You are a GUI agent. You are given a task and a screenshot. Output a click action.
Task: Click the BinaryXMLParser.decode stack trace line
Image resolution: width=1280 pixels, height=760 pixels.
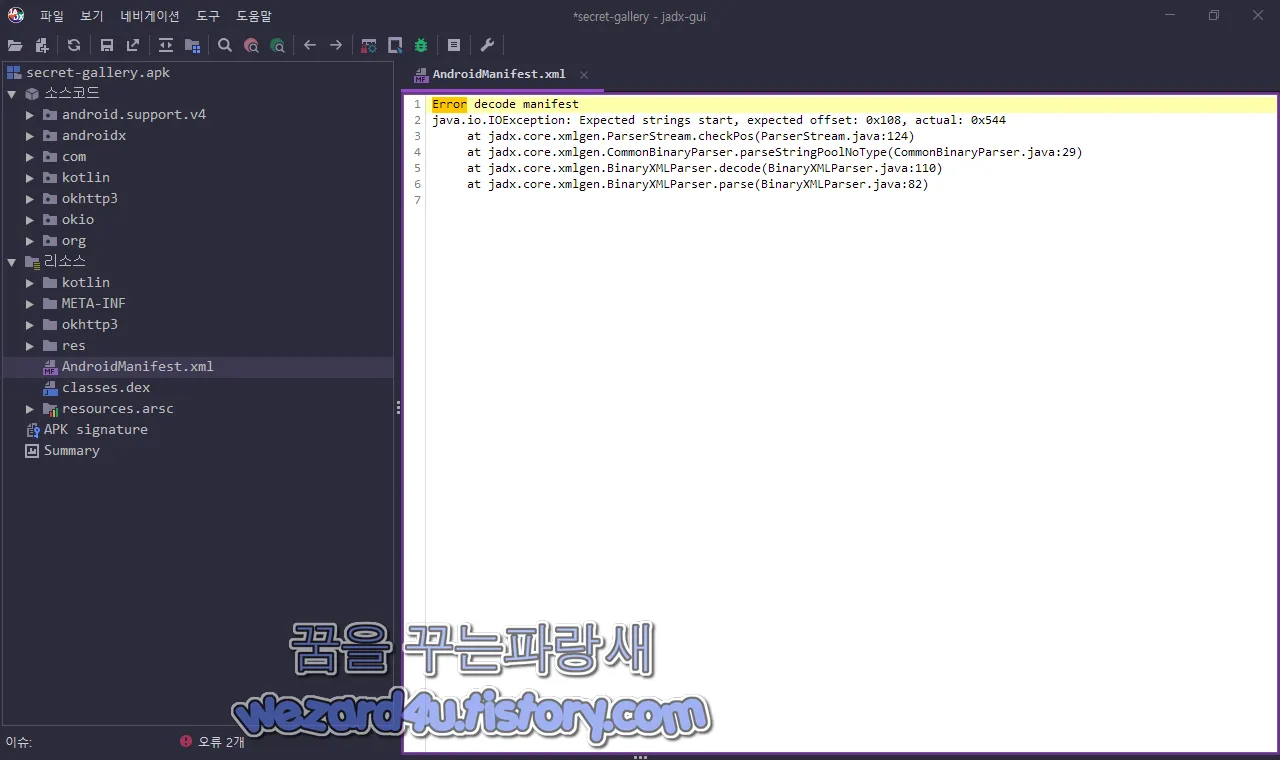coord(705,168)
